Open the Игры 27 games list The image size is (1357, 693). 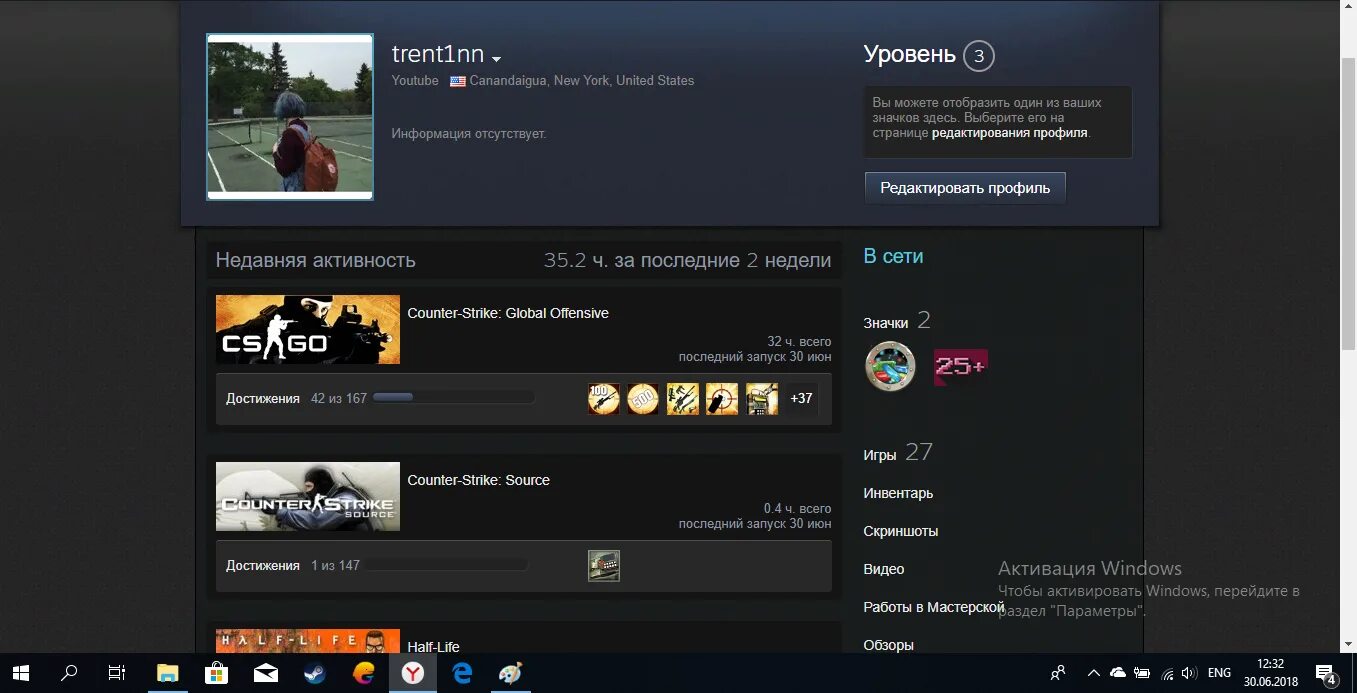coord(898,453)
